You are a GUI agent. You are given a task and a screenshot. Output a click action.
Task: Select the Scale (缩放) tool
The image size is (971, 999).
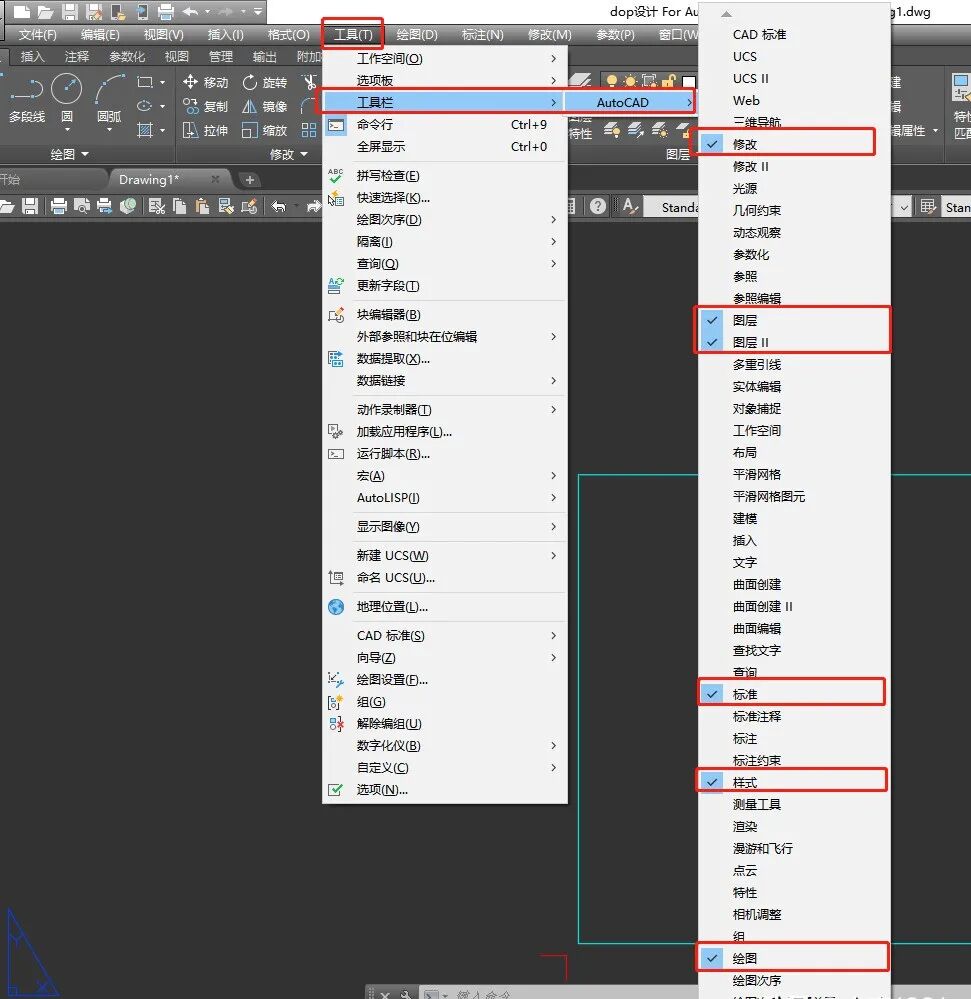pos(264,130)
